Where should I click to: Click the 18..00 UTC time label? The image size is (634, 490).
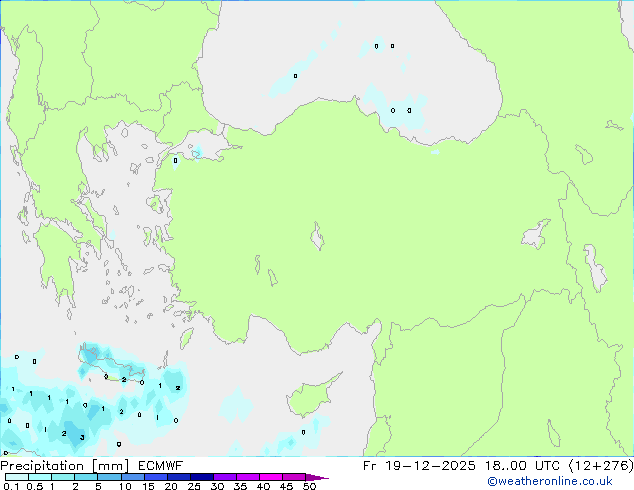pos(522,466)
